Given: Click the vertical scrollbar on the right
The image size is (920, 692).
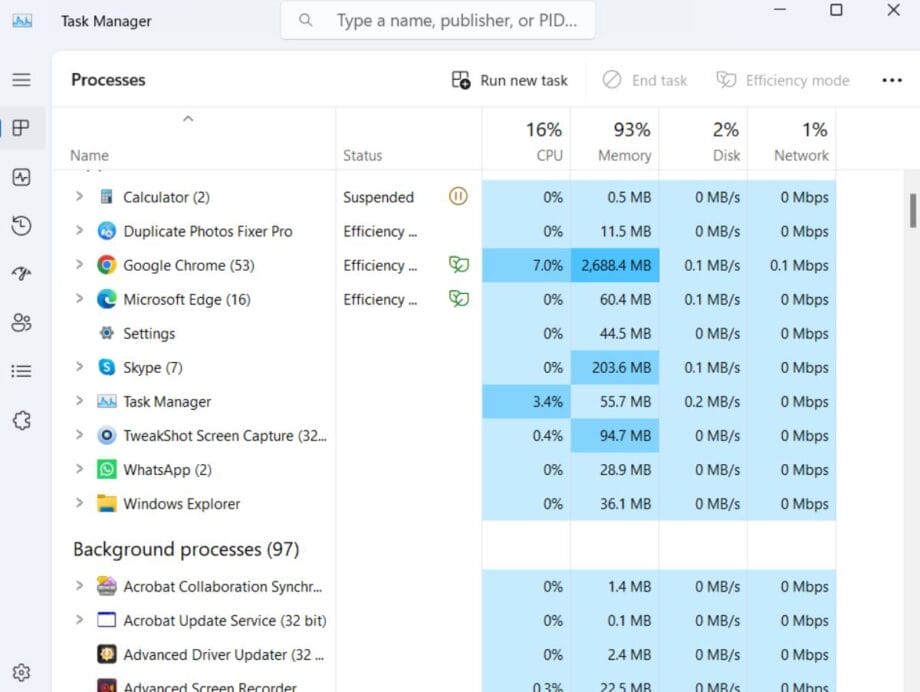Looking at the screenshot, I should click(x=911, y=210).
